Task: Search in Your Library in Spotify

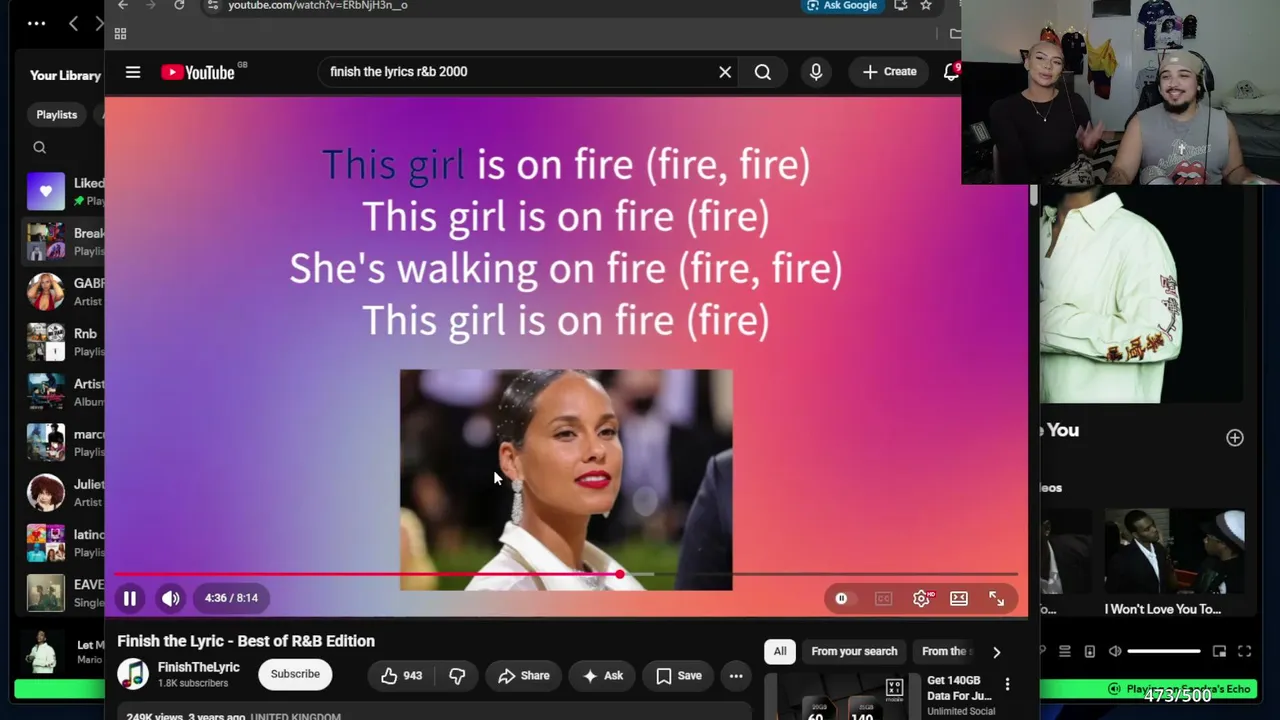Action: click(40, 148)
